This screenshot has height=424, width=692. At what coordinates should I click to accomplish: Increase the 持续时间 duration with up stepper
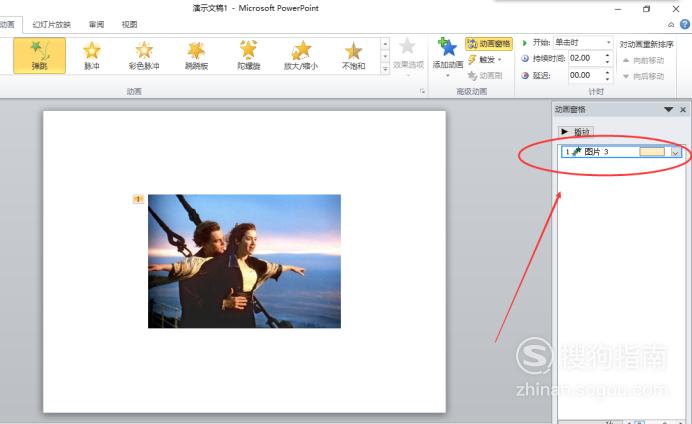tap(607, 55)
